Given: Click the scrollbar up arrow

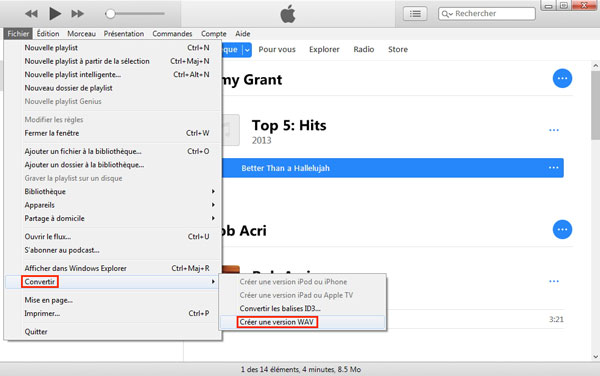Looking at the screenshot, I should tap(595, 66).
